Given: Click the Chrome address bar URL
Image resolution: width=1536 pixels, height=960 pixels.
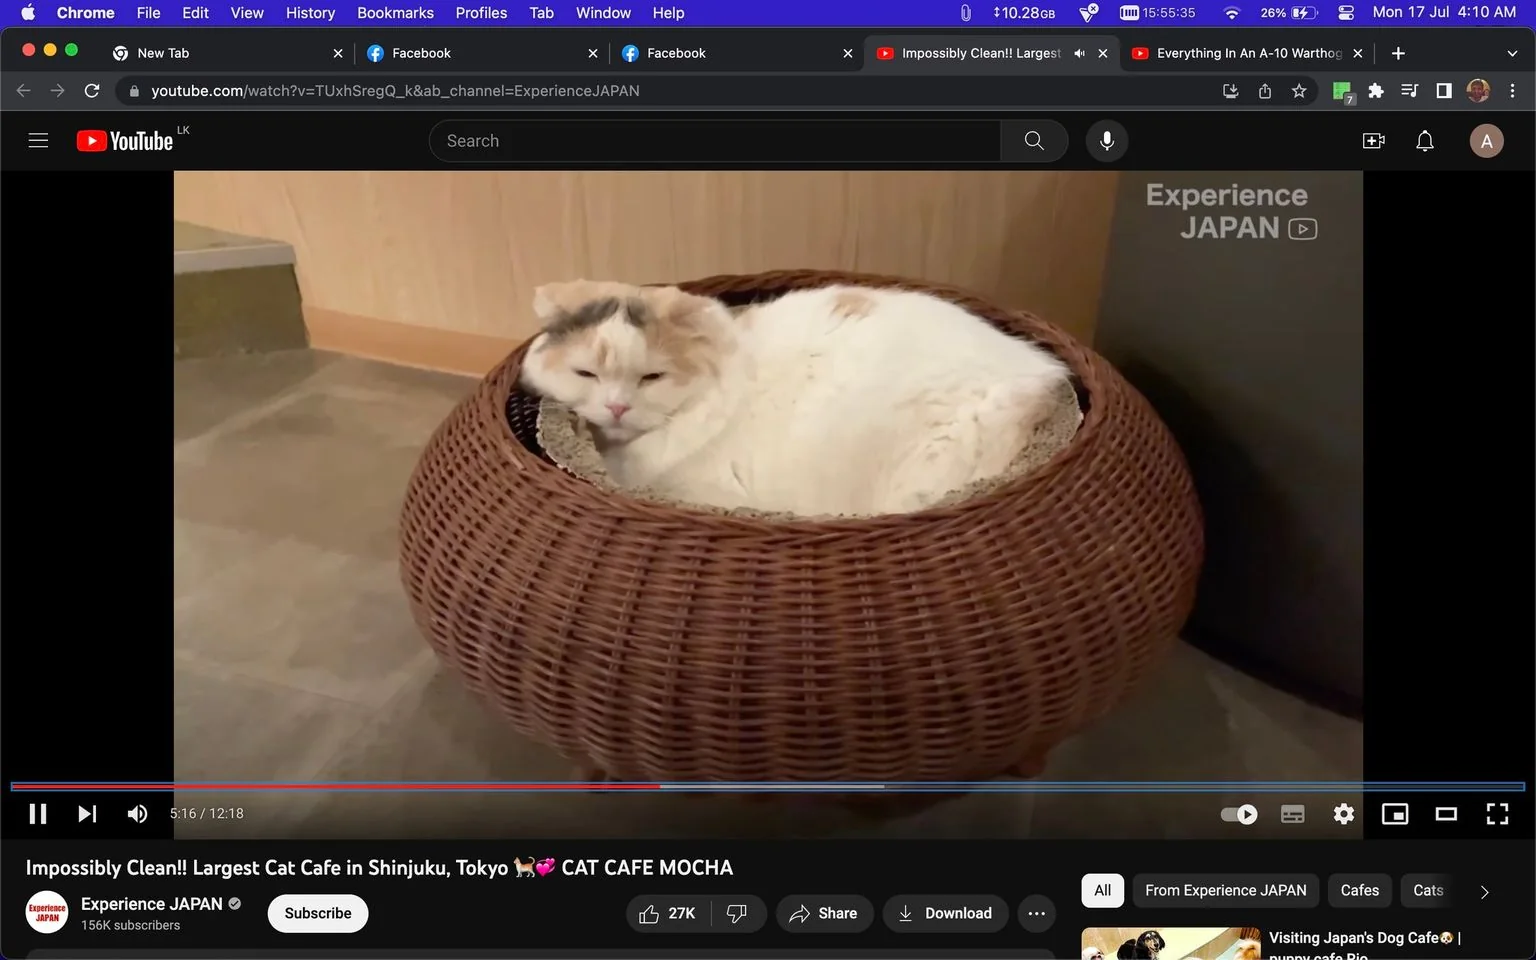Looking at the screenshot, I should coord(395,91).
